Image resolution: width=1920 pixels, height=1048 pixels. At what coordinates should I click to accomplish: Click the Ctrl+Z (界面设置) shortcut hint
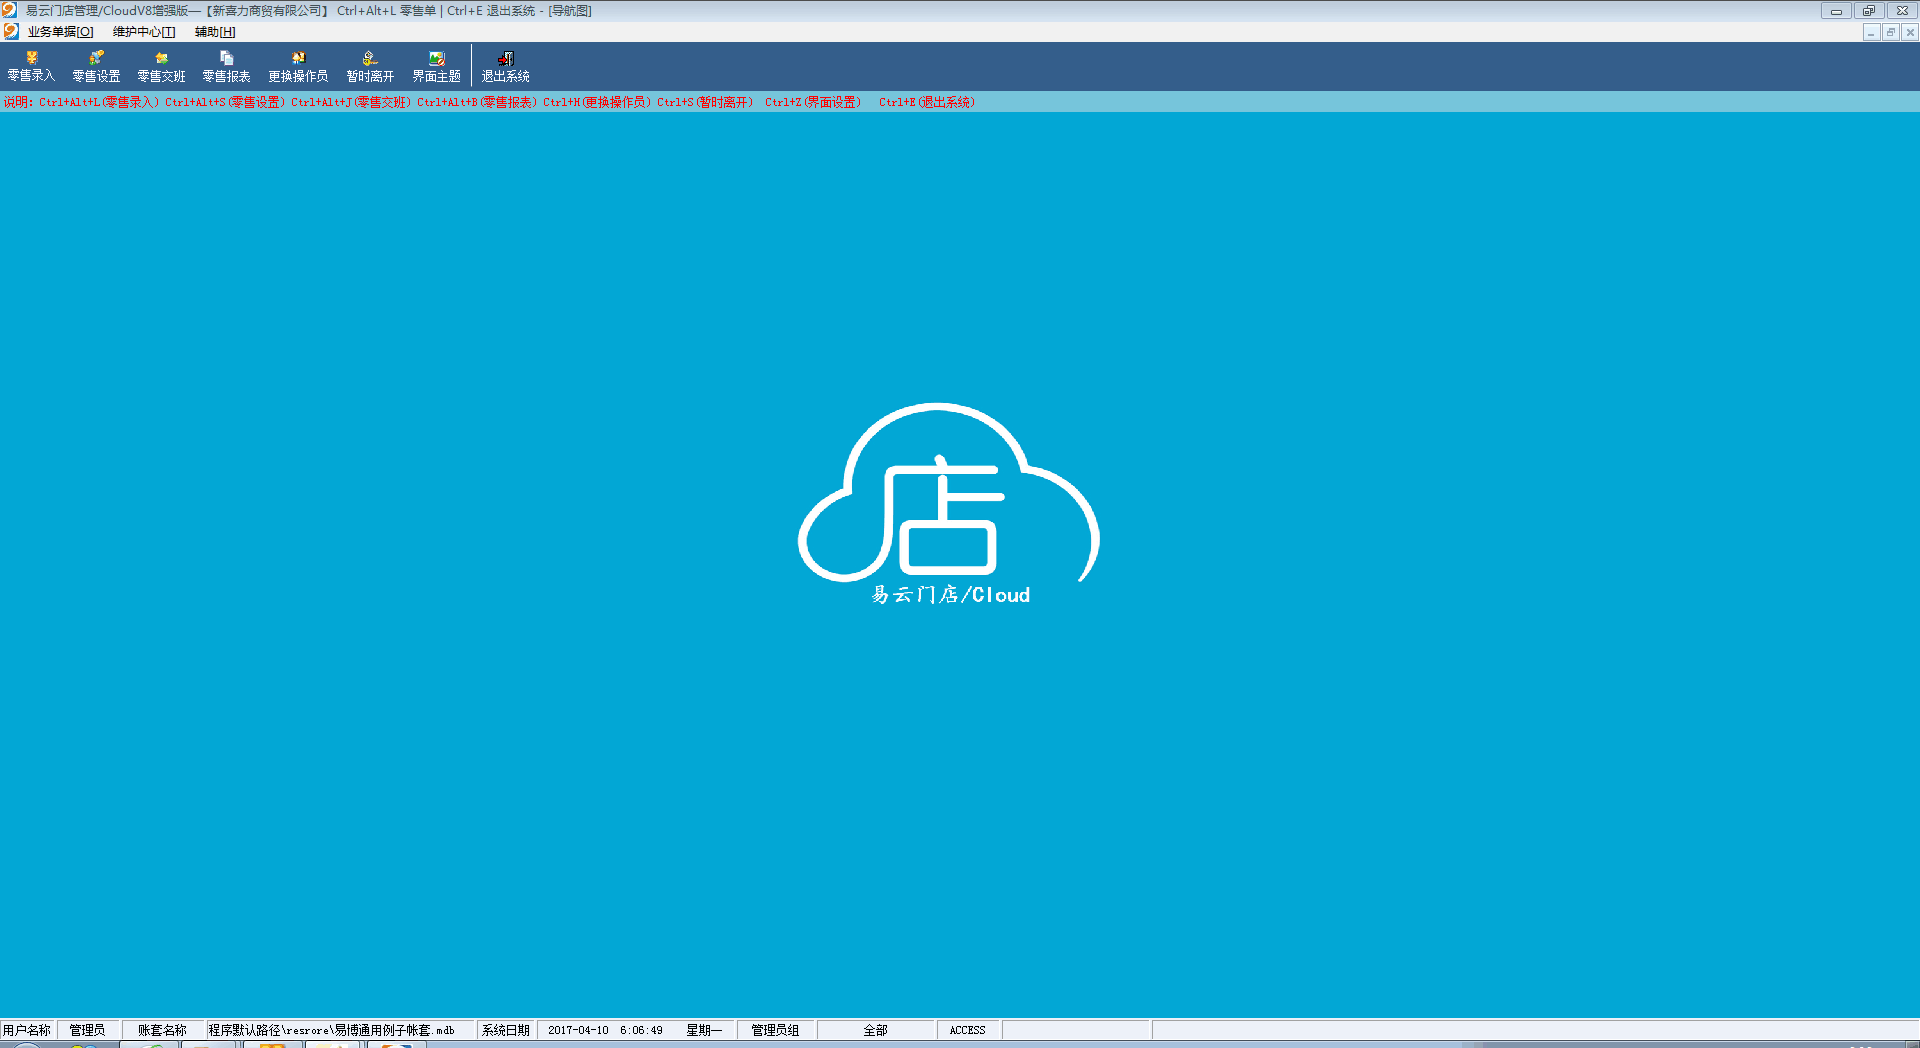point(813,102)
